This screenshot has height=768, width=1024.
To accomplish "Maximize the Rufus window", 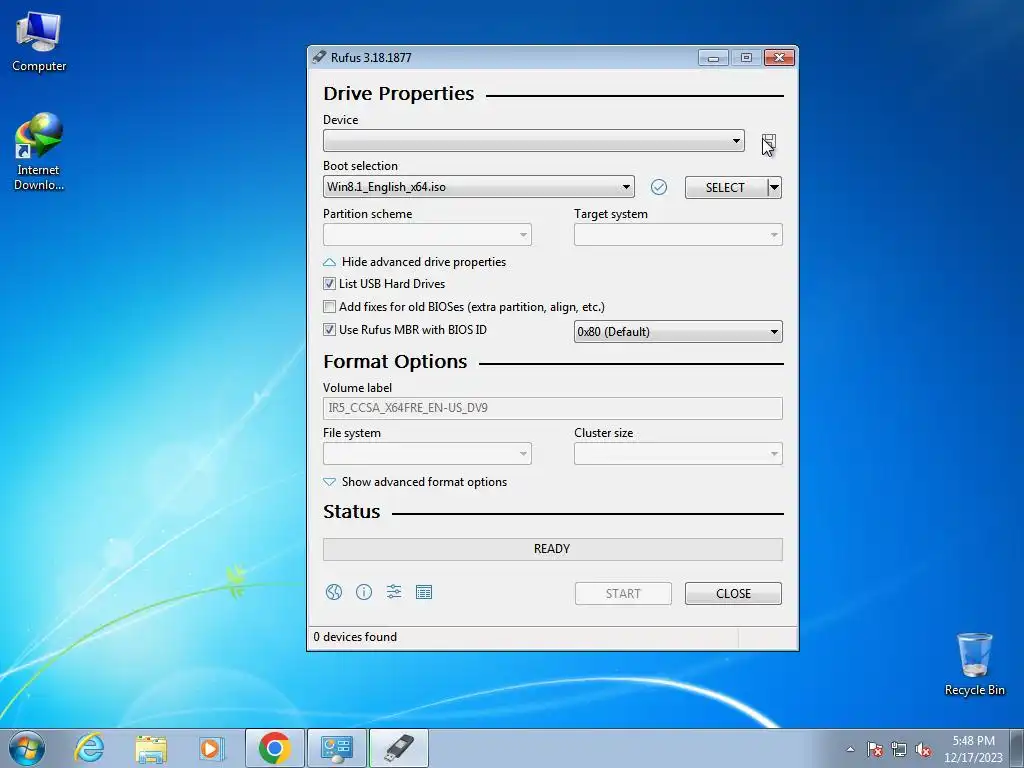I will pos(746,58).
